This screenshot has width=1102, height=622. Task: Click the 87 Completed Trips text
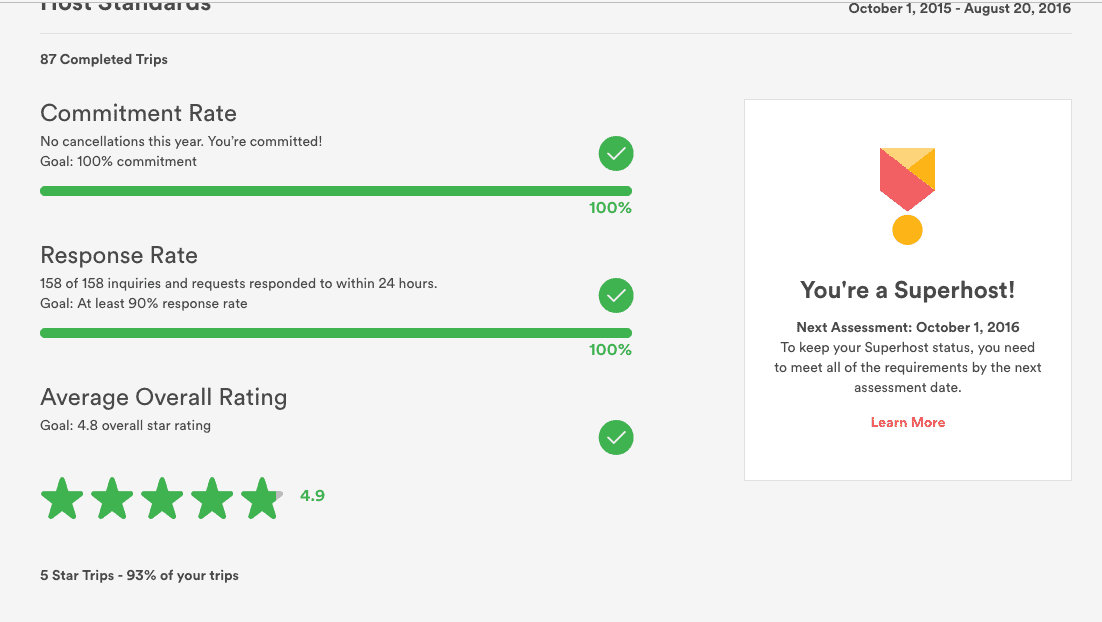click(x=104, y=59)
